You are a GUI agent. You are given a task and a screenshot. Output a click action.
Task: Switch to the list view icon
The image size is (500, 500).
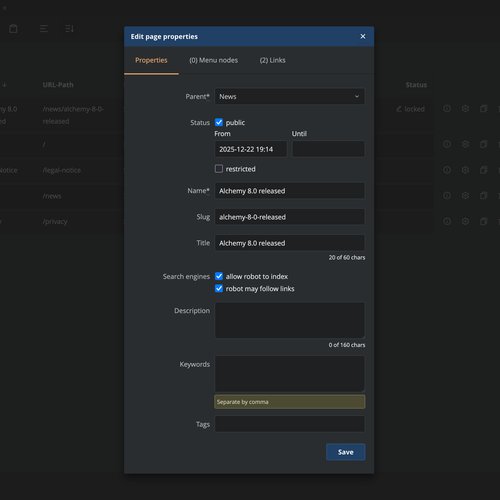tap(44, 29)
